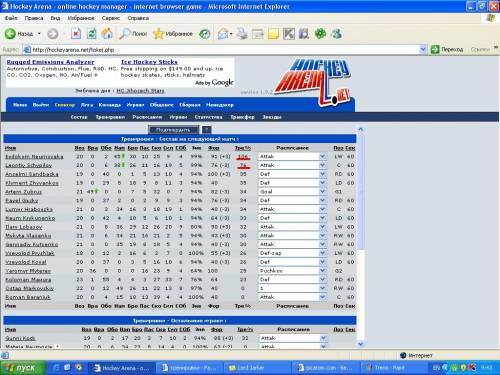Click the address URL field

[x=225, y=50]
